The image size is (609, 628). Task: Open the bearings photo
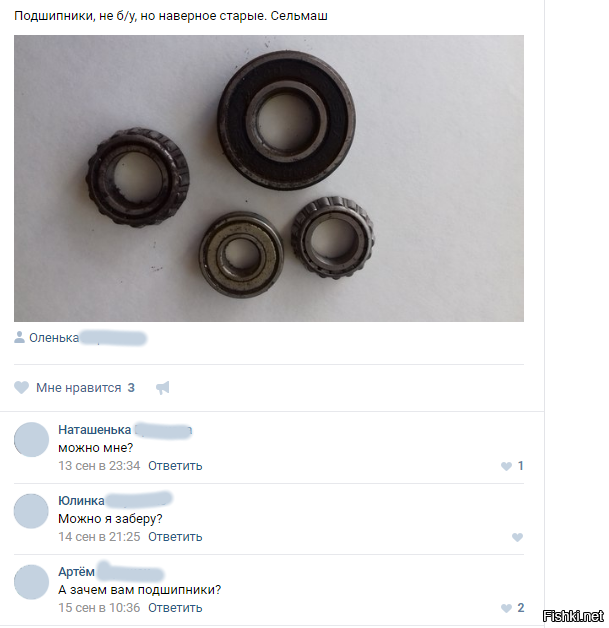pyautogui.click(x=269, y=178)
